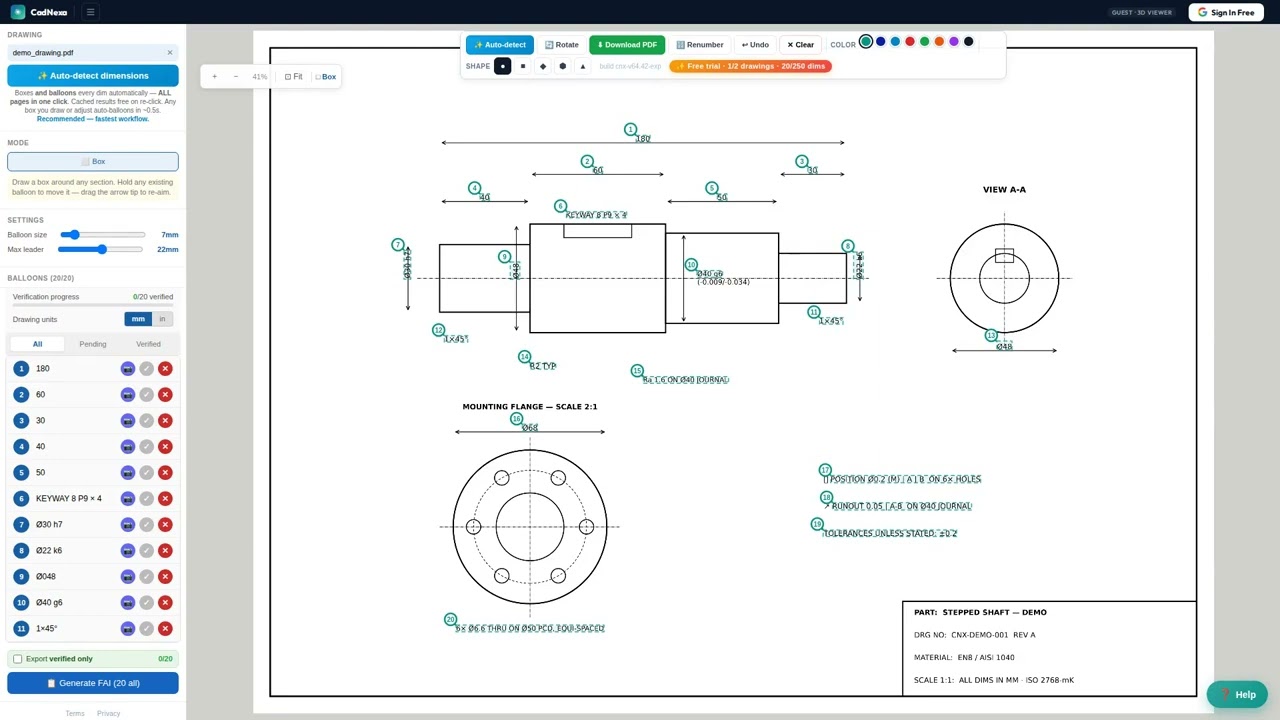Screen dimensions: 1280x720
Task: Zoom out with the minus button
Action: (x=236, y=77)
